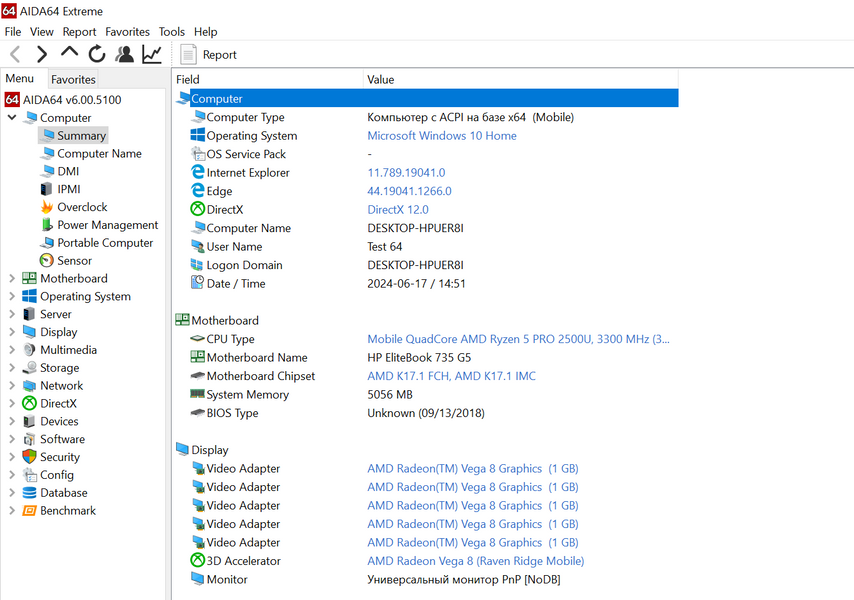Click the Forward navigation arrow
The image size is (854, 600).
[x=41, y=54]
